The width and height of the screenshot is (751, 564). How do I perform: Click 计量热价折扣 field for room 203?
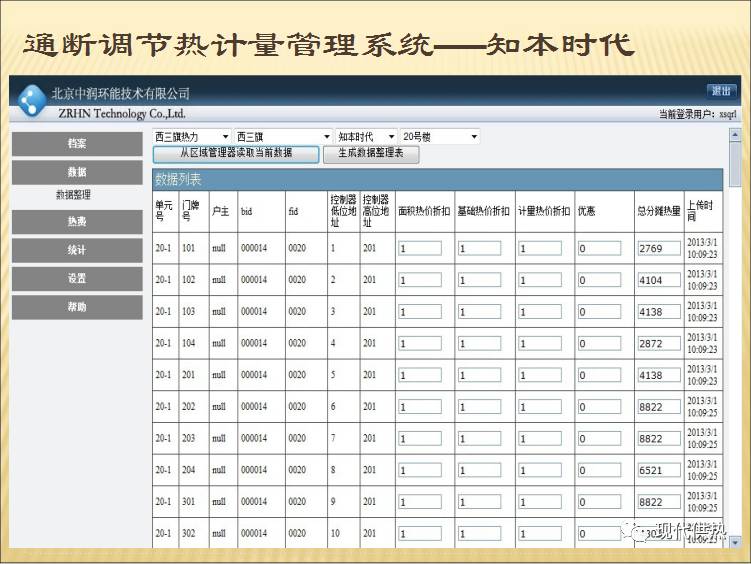click(x=540, y=439)
